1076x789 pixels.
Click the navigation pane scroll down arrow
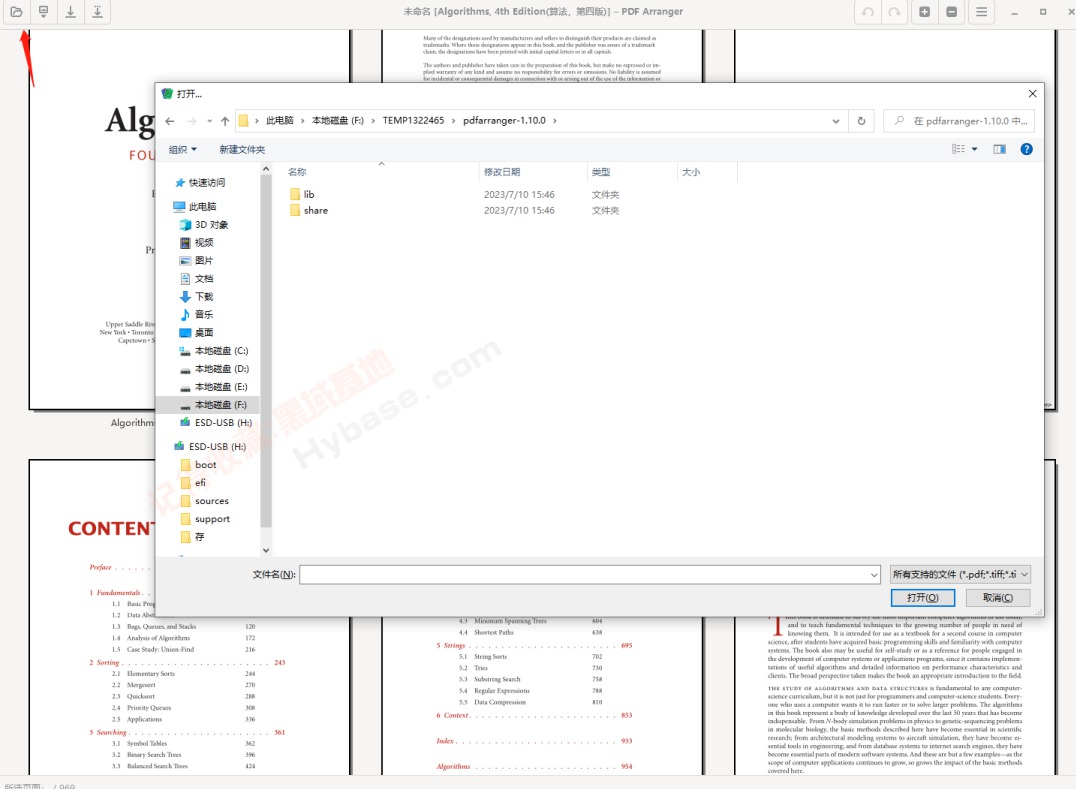pyautogui.click(x=266, y=550)
